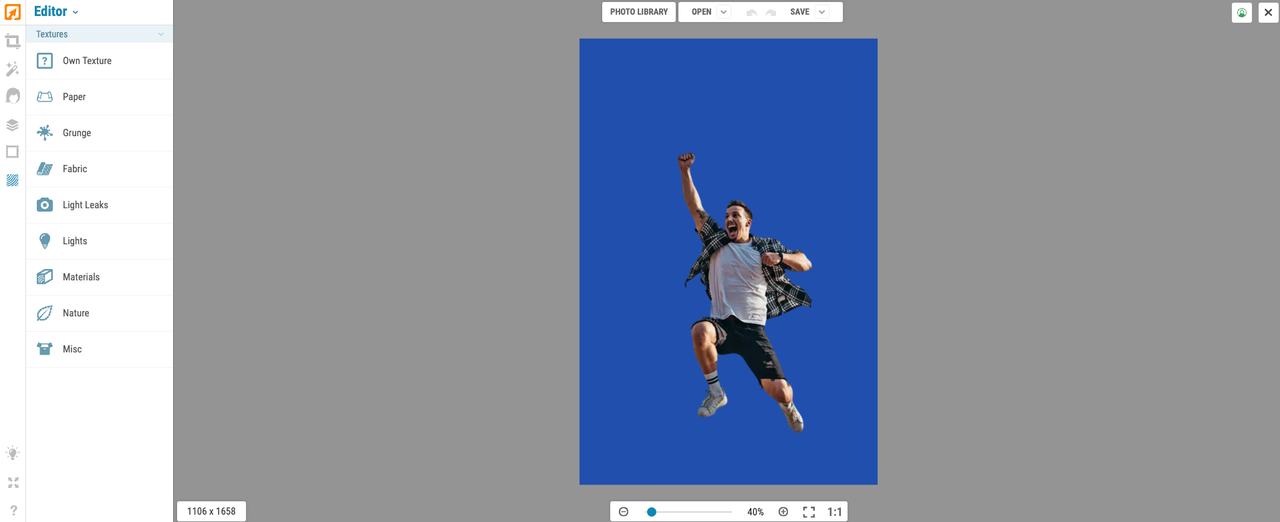
Task: Open the Frames panel icon
Action: pyautogui.click(x=12, y=152)
